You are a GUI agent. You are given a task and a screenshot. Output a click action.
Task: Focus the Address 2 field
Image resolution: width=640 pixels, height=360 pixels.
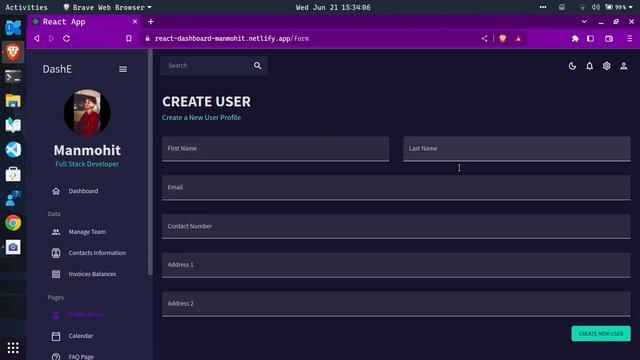pyautogui.click(x=396, y=304)
